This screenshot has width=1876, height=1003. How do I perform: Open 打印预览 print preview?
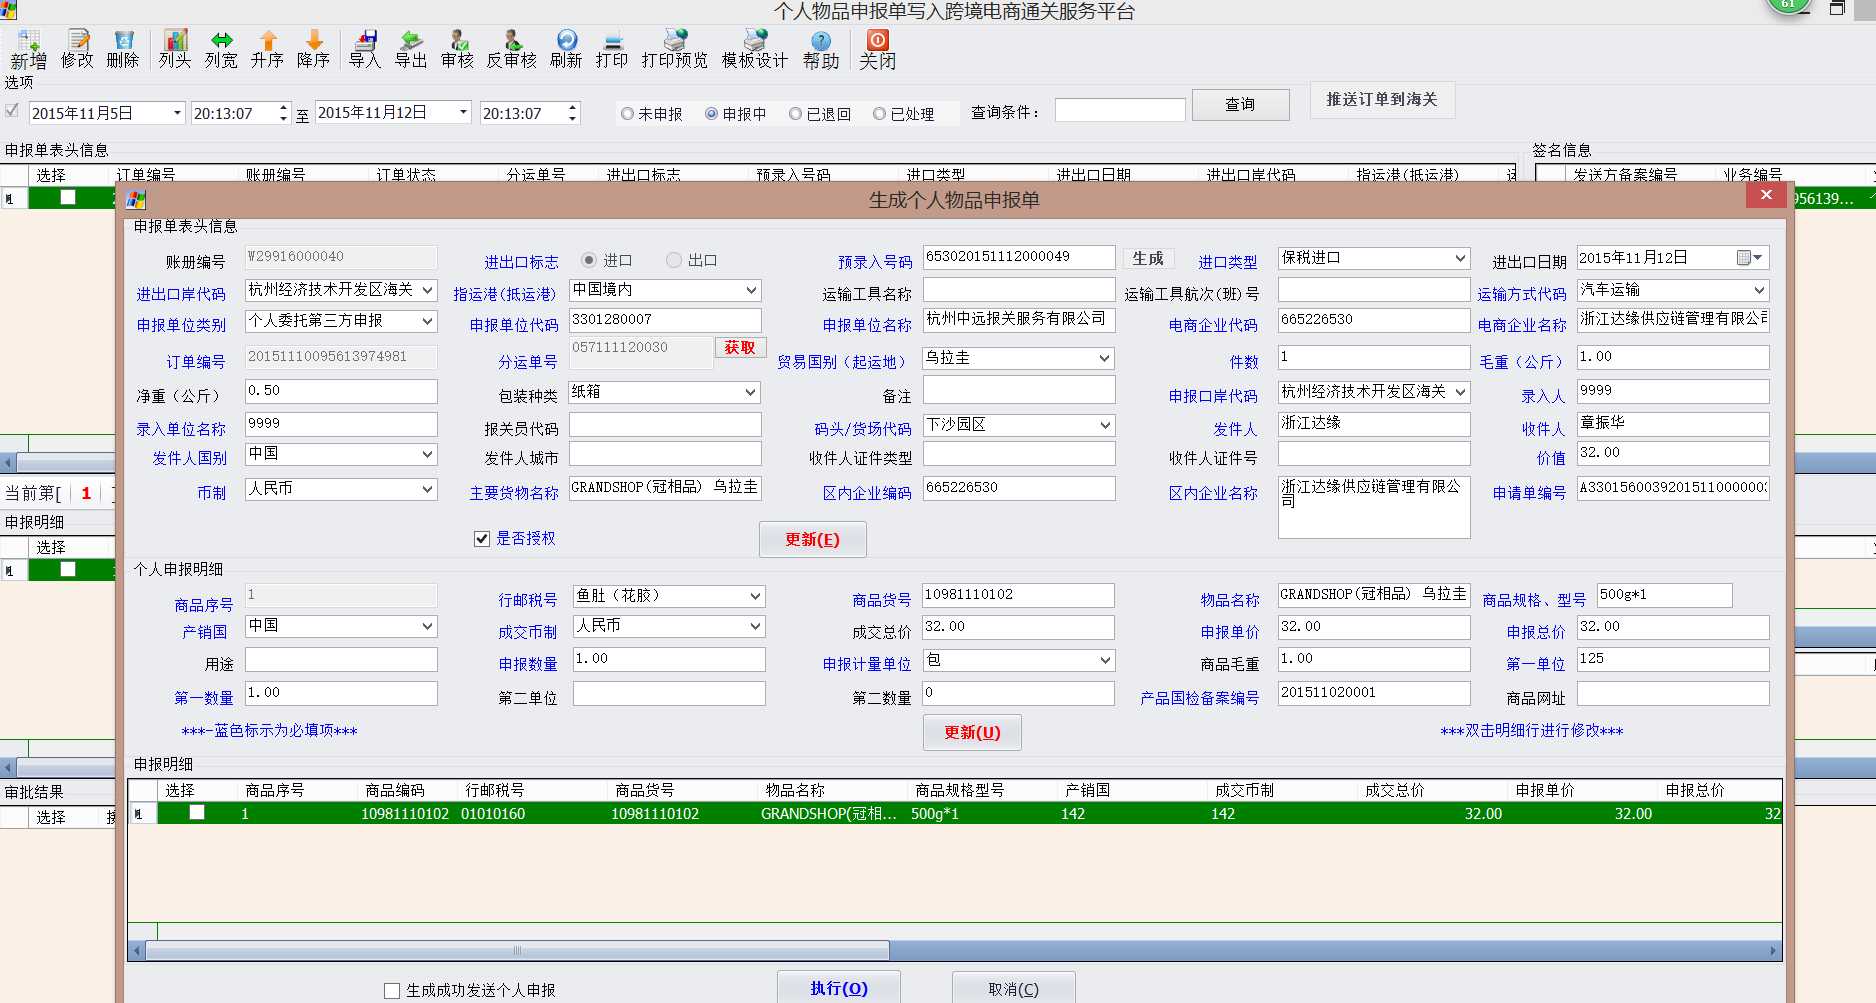point(675,49)
